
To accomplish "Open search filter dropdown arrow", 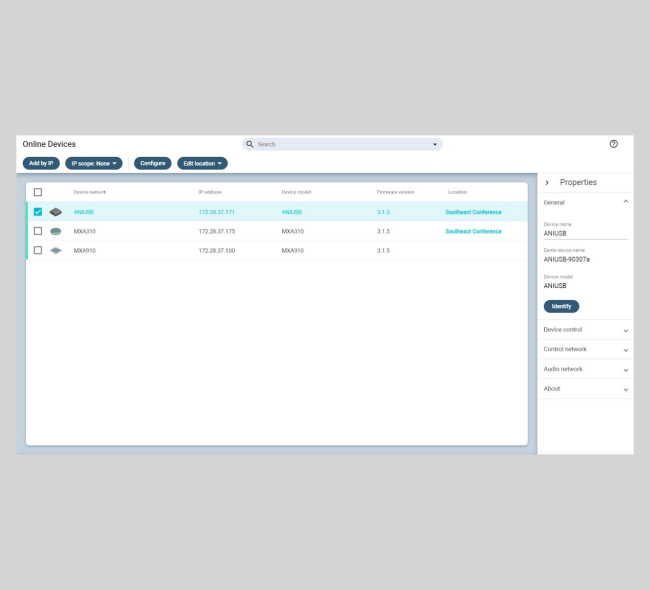I will (435, 144).
